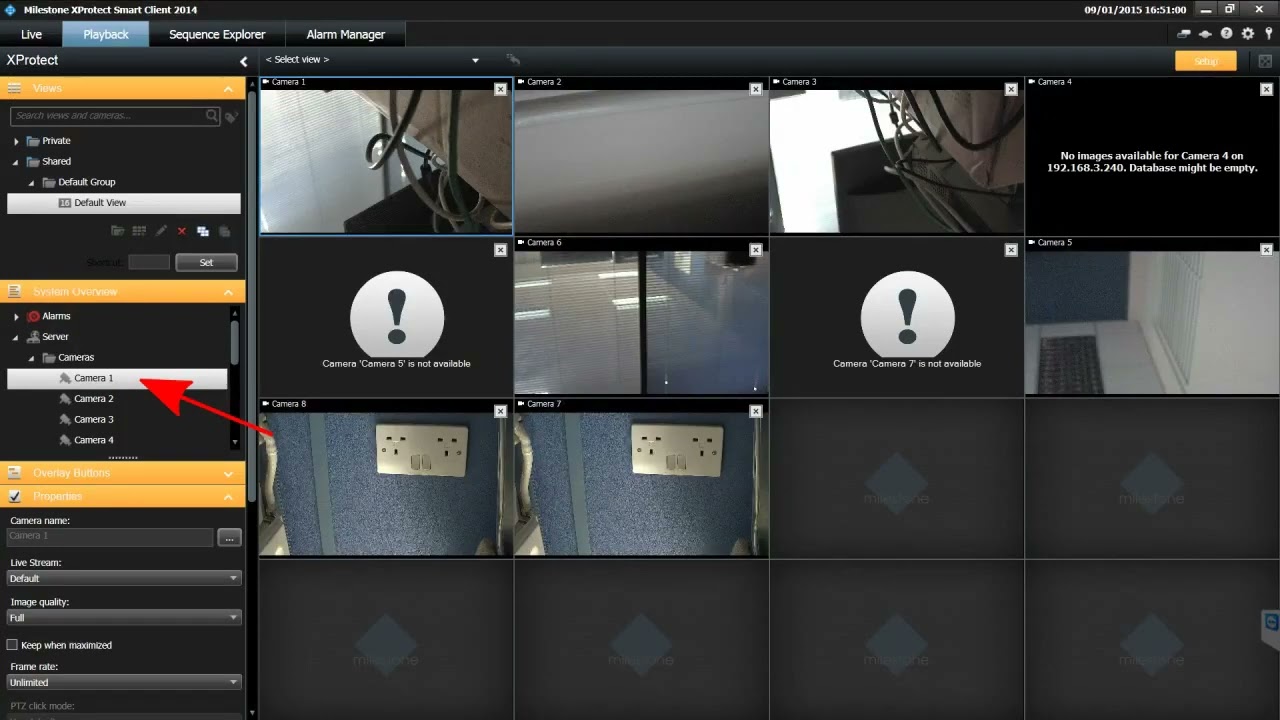This screenshot has width=1280, height=720.
Task: Open the Select view dropdown
Action: (372, 60)
